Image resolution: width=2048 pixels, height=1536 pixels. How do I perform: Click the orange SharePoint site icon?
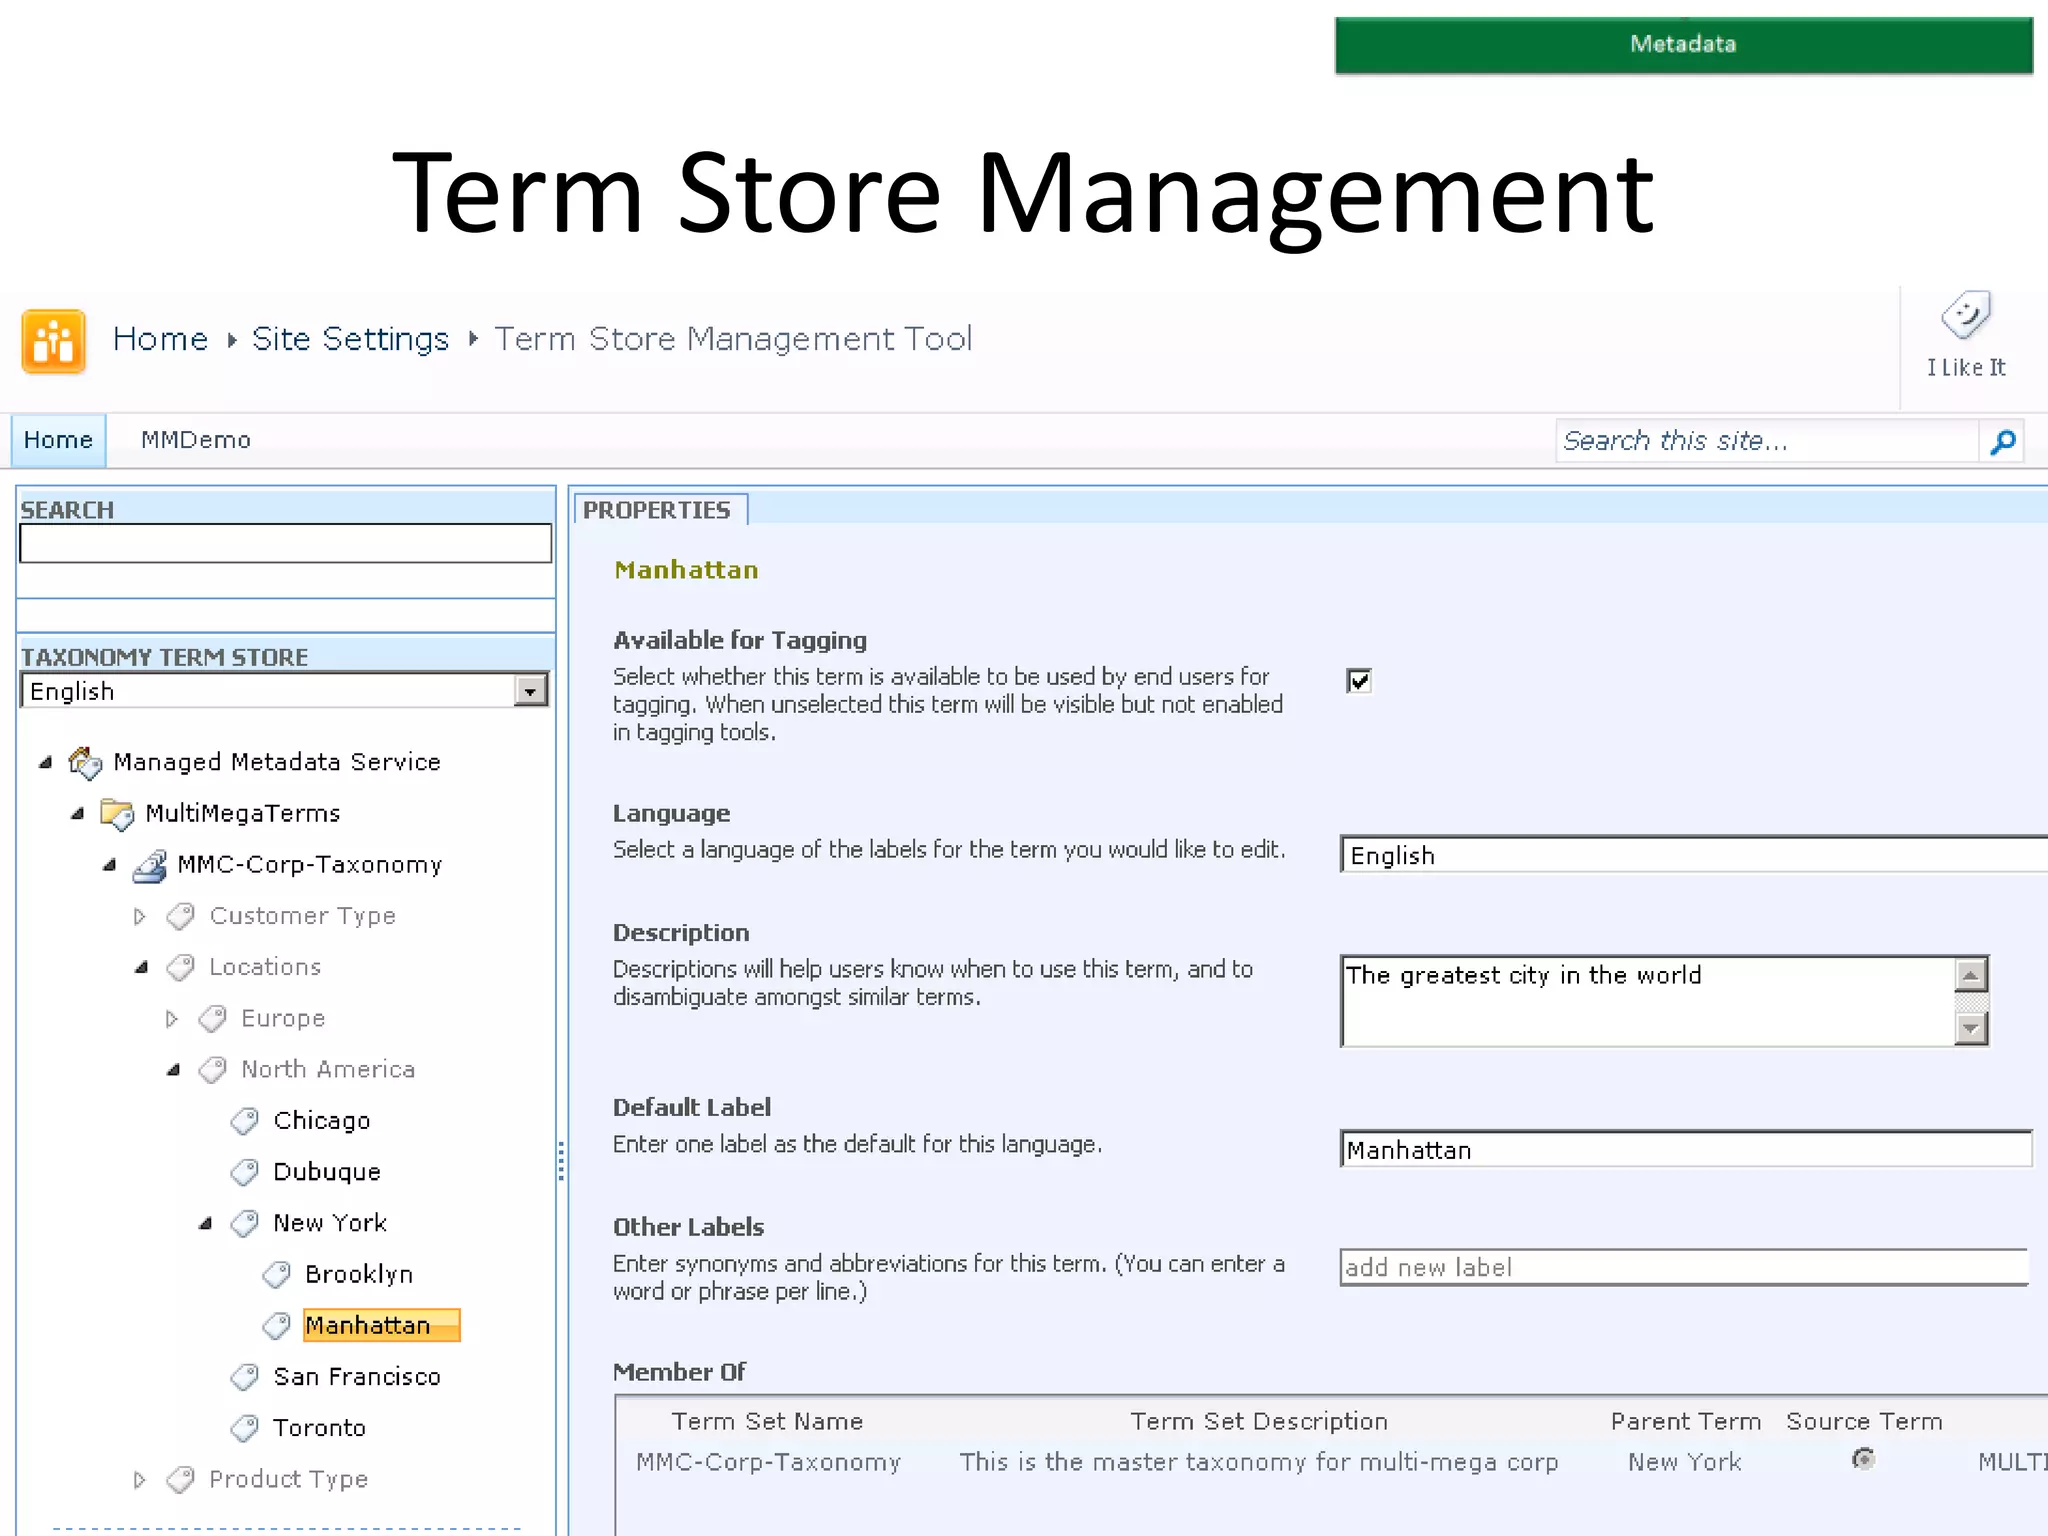point(53,341)
